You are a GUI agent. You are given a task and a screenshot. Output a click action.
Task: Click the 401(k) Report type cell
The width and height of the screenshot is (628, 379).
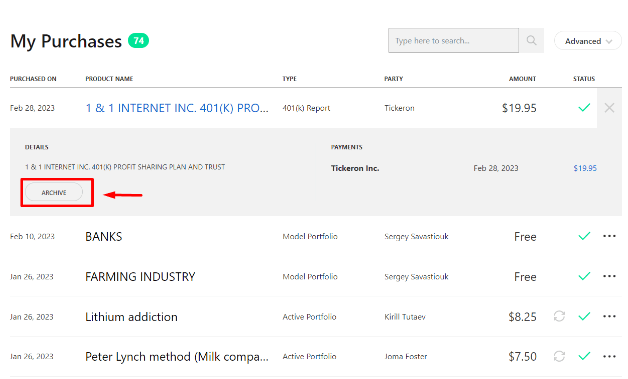point(306,108)
